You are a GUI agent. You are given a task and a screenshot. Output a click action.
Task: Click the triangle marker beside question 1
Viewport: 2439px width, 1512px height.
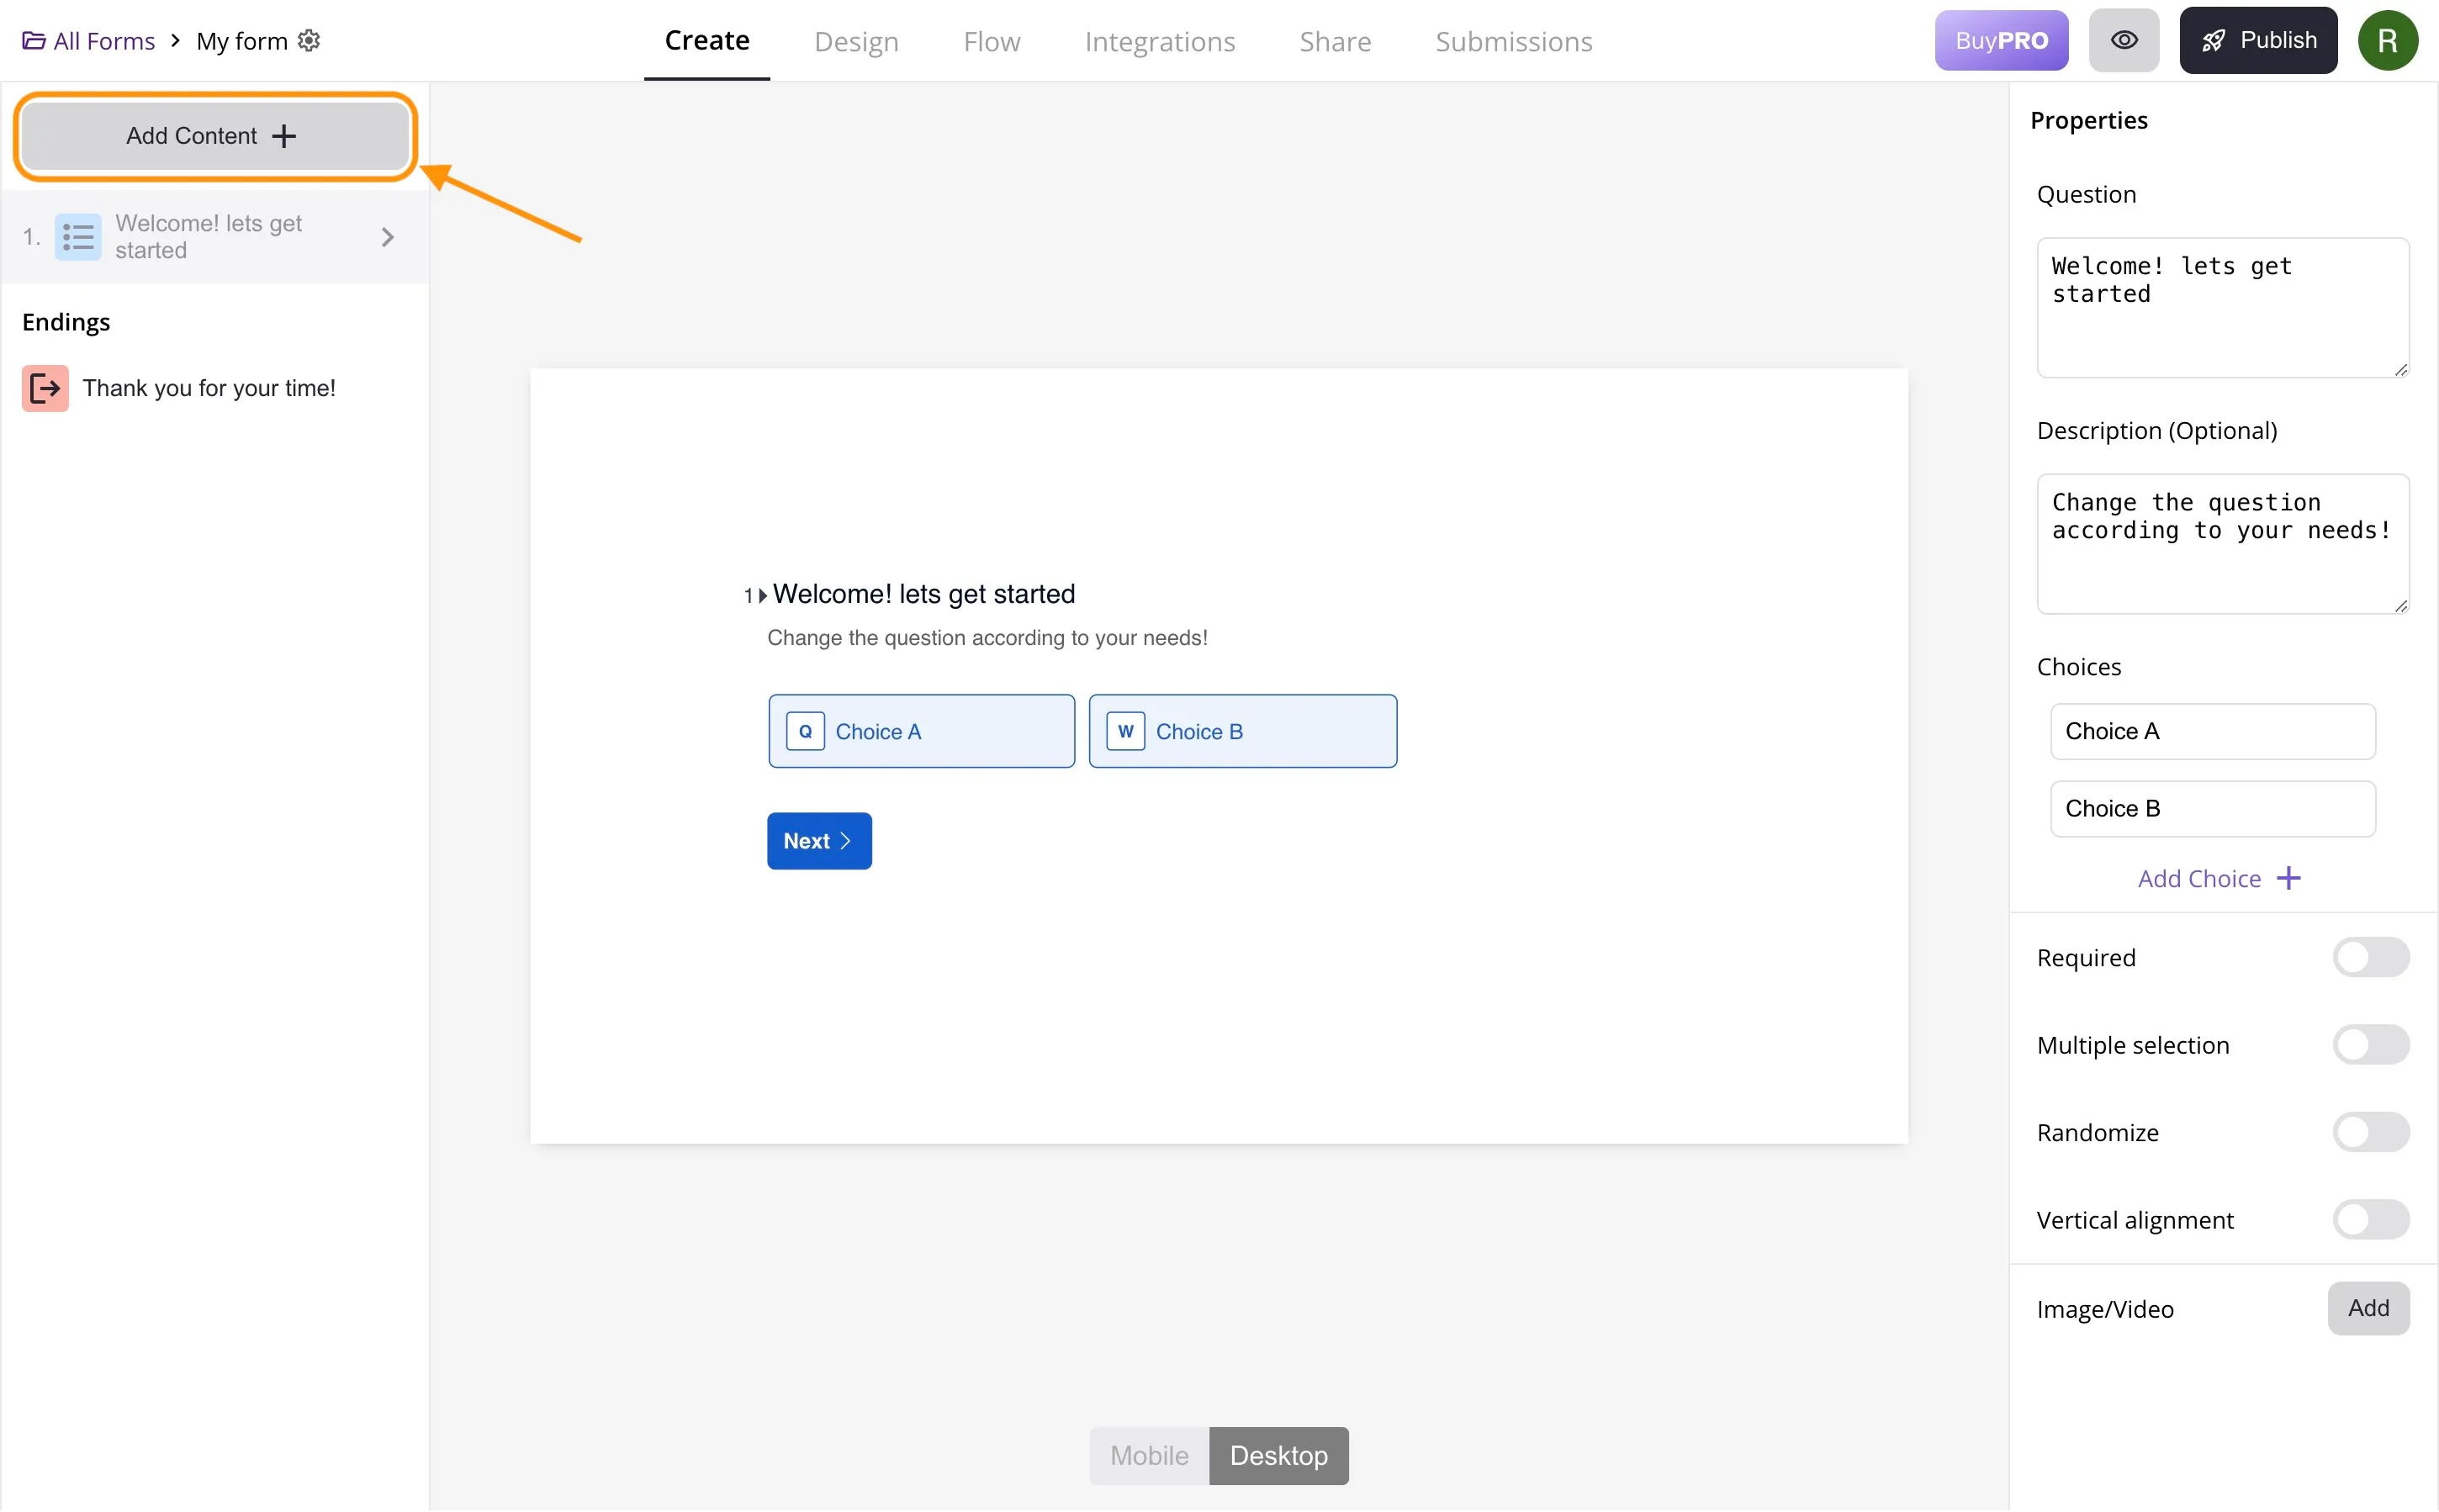coord(762,596)
